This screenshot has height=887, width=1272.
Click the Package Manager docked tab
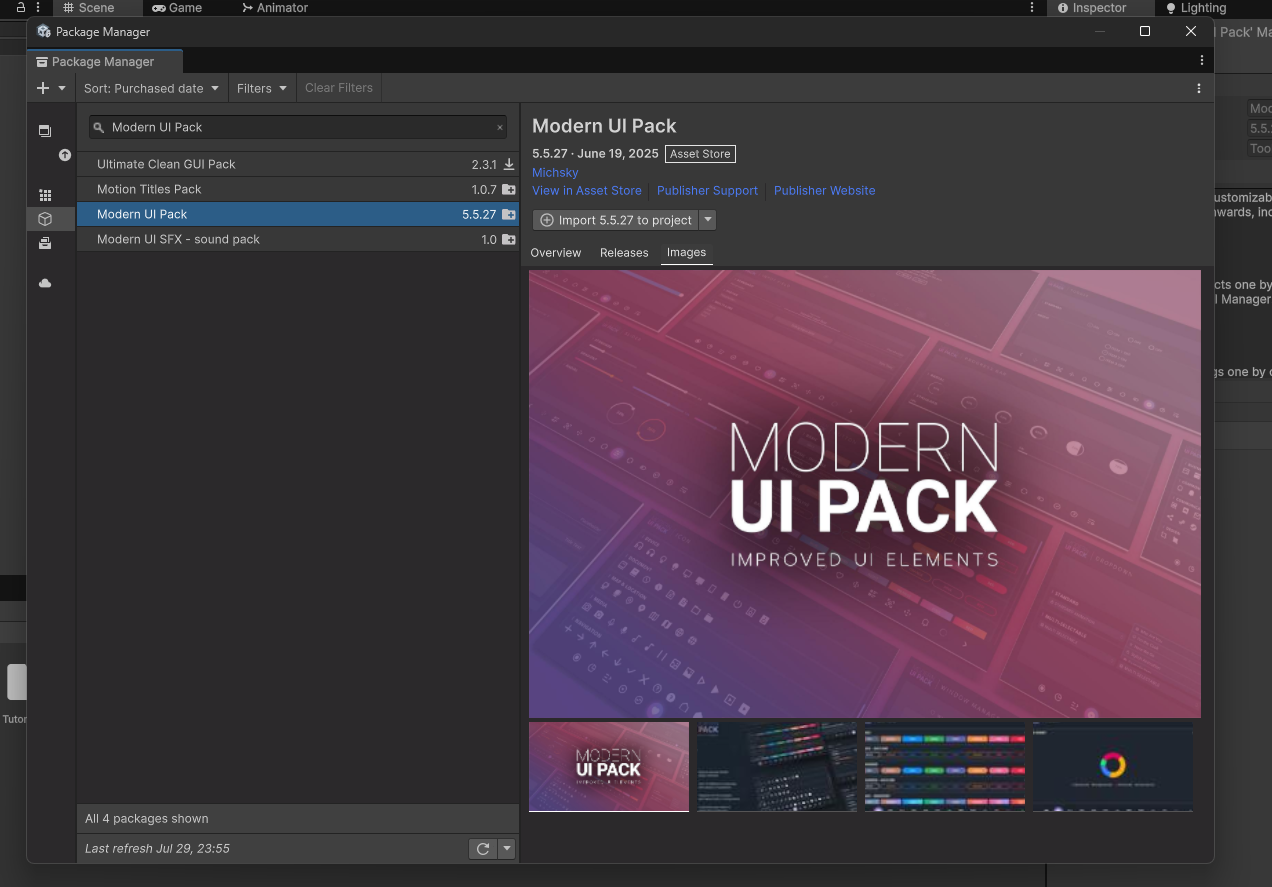[x=105, y=61]
